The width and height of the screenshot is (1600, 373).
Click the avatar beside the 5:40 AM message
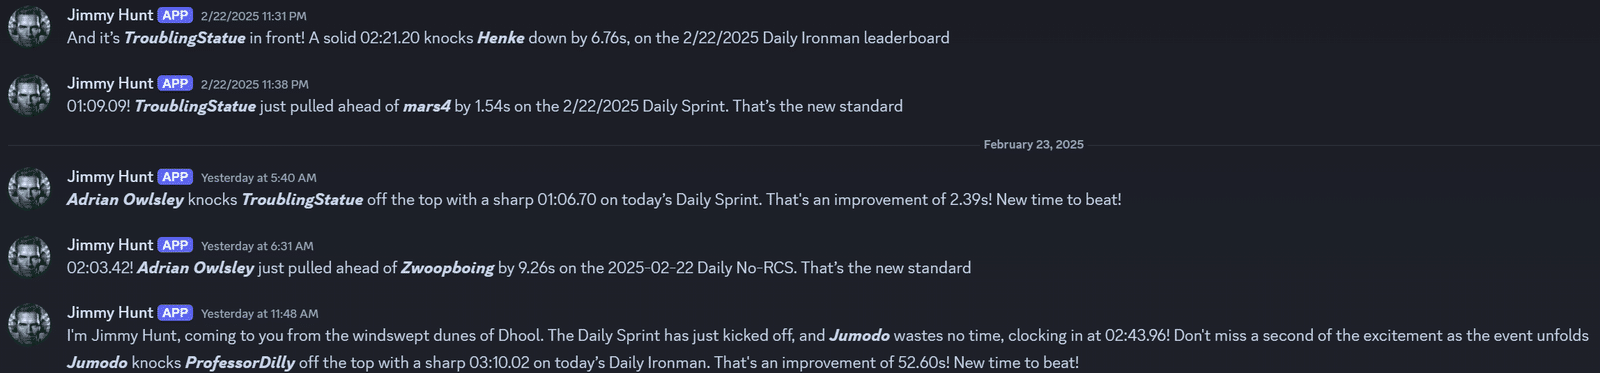click(29, 188)
